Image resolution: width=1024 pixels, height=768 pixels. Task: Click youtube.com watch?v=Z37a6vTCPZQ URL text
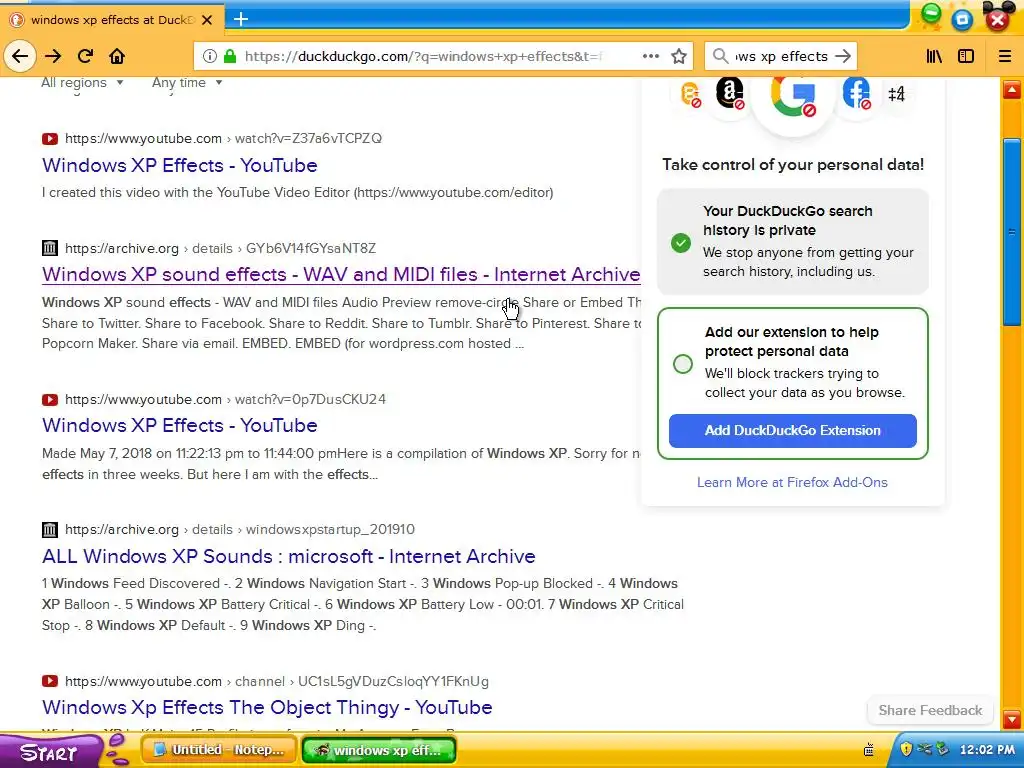223,138
